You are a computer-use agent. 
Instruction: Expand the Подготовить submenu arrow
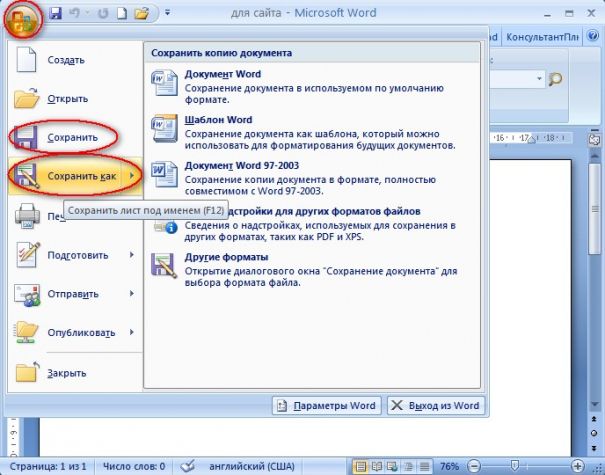pyautogui.click(x=132, y=254)
